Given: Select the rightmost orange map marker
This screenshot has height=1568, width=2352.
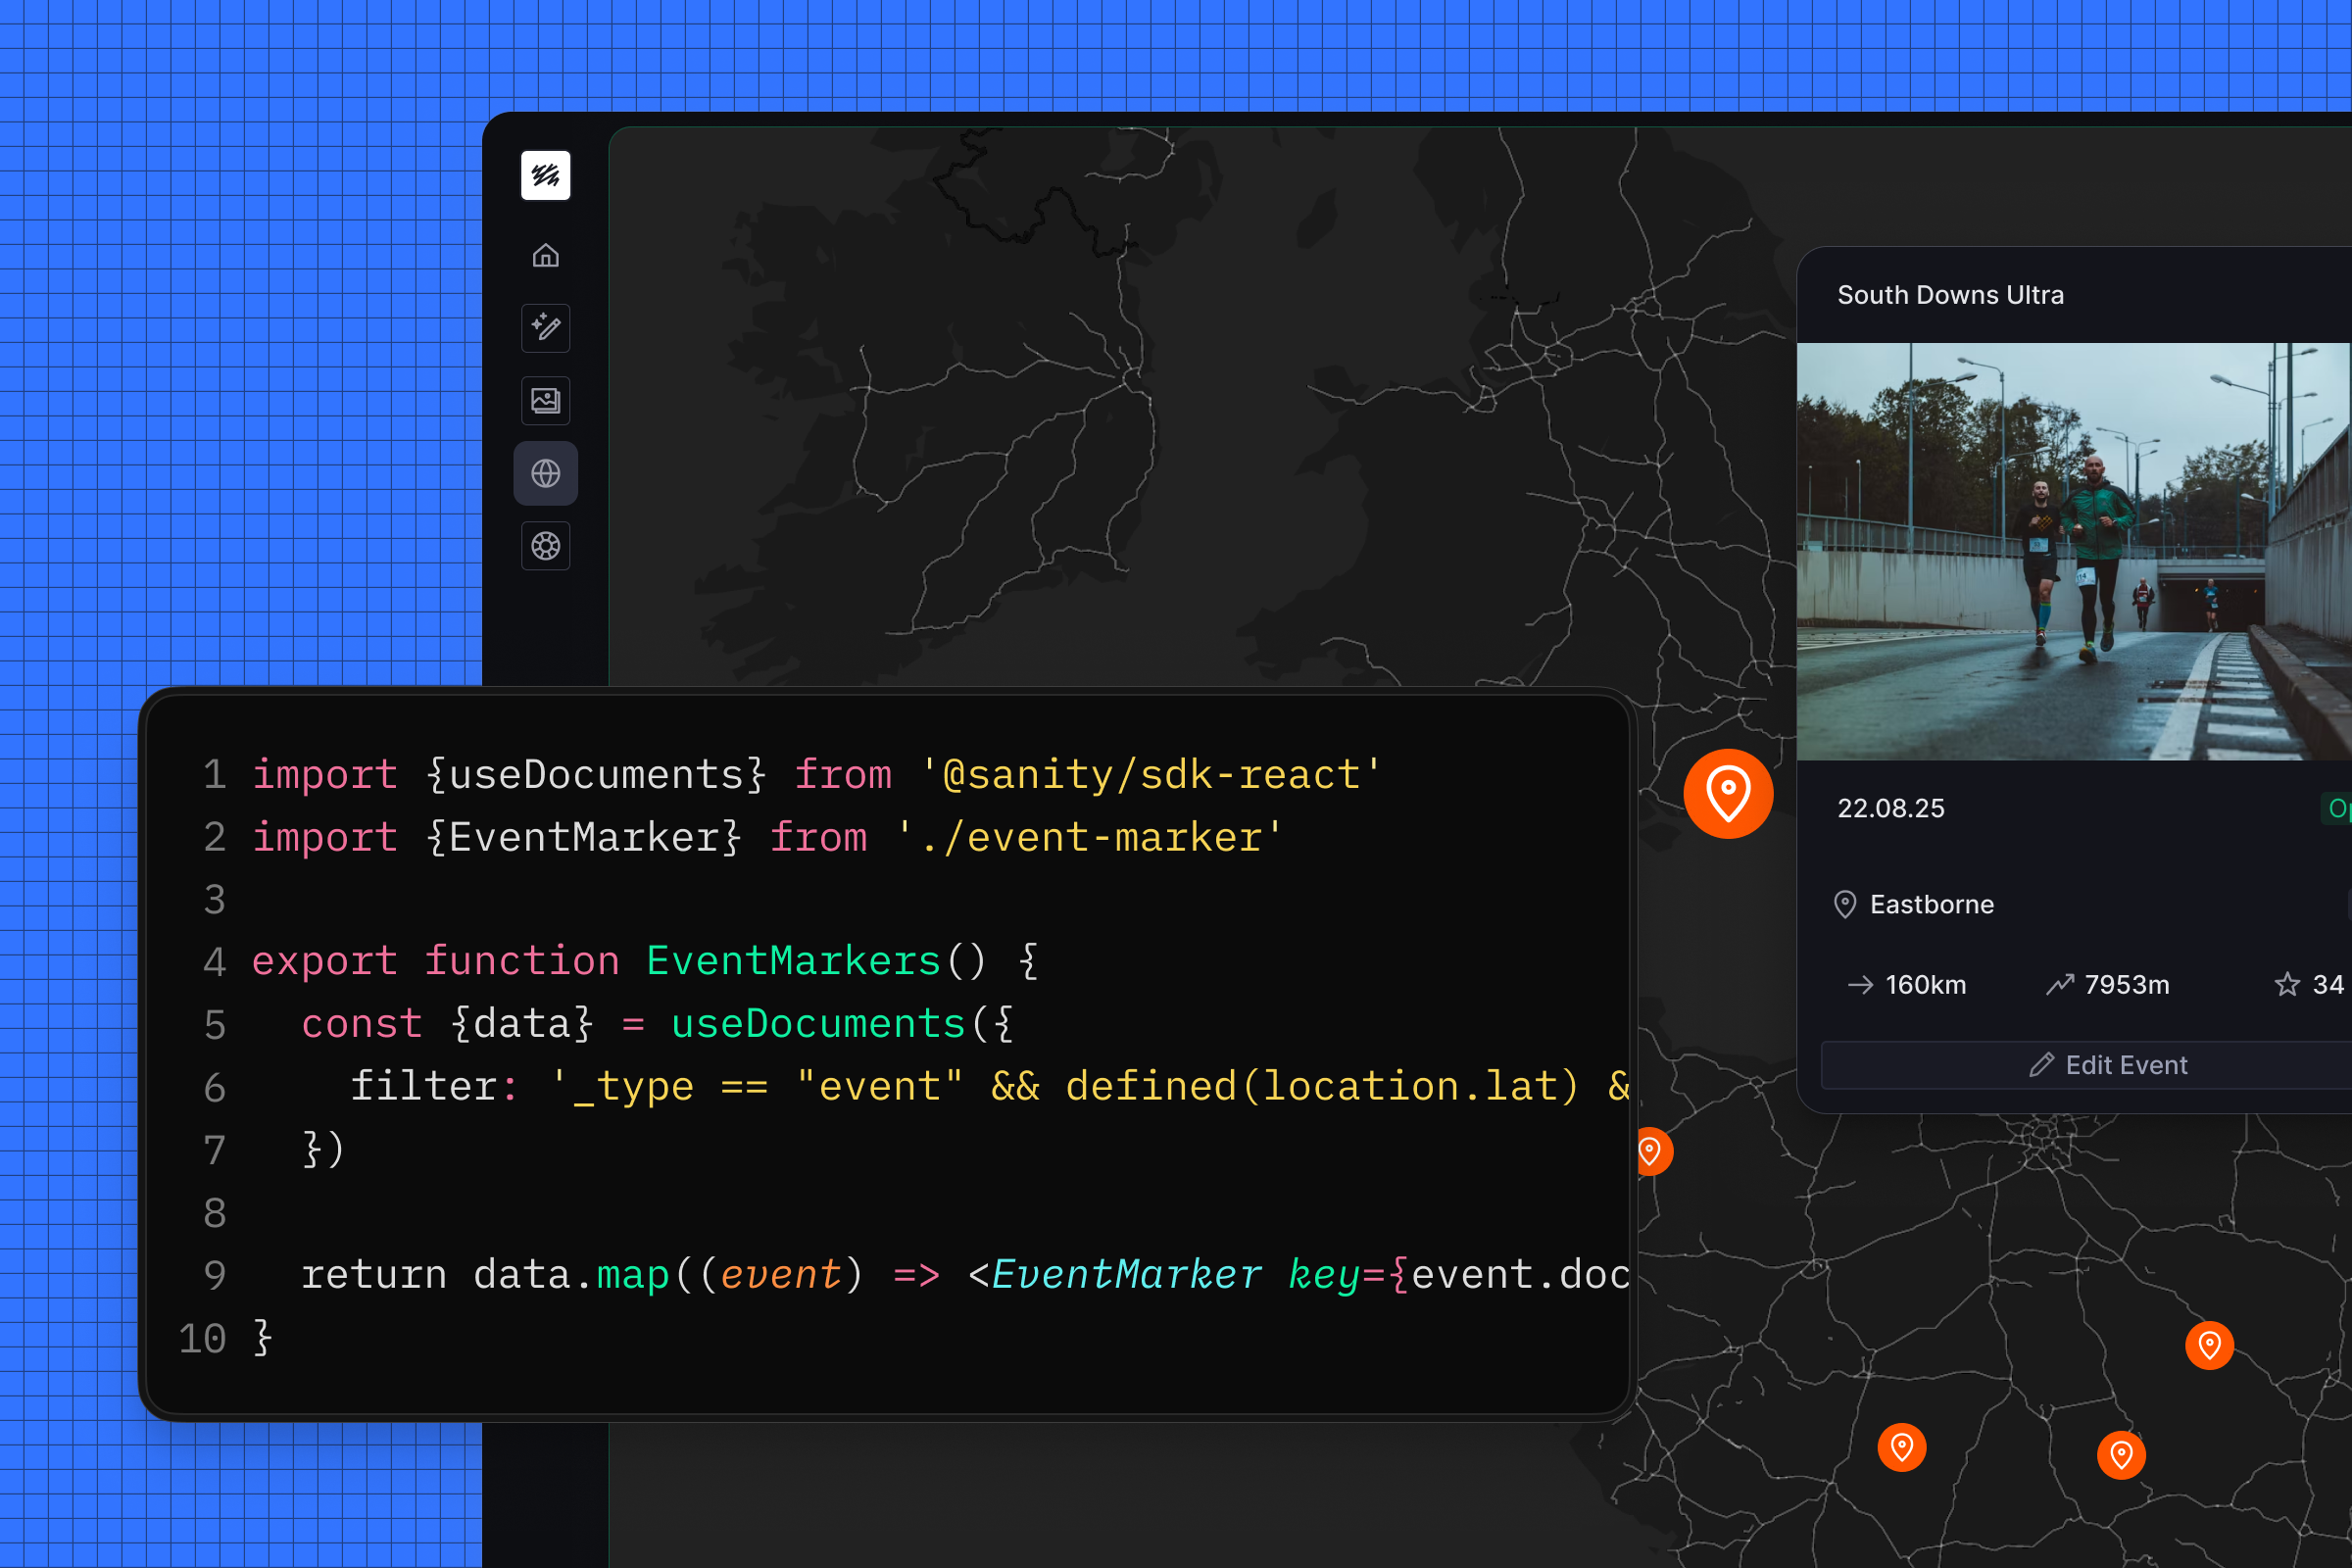Looking at the screenshot, I should tap(2209, 1345).
